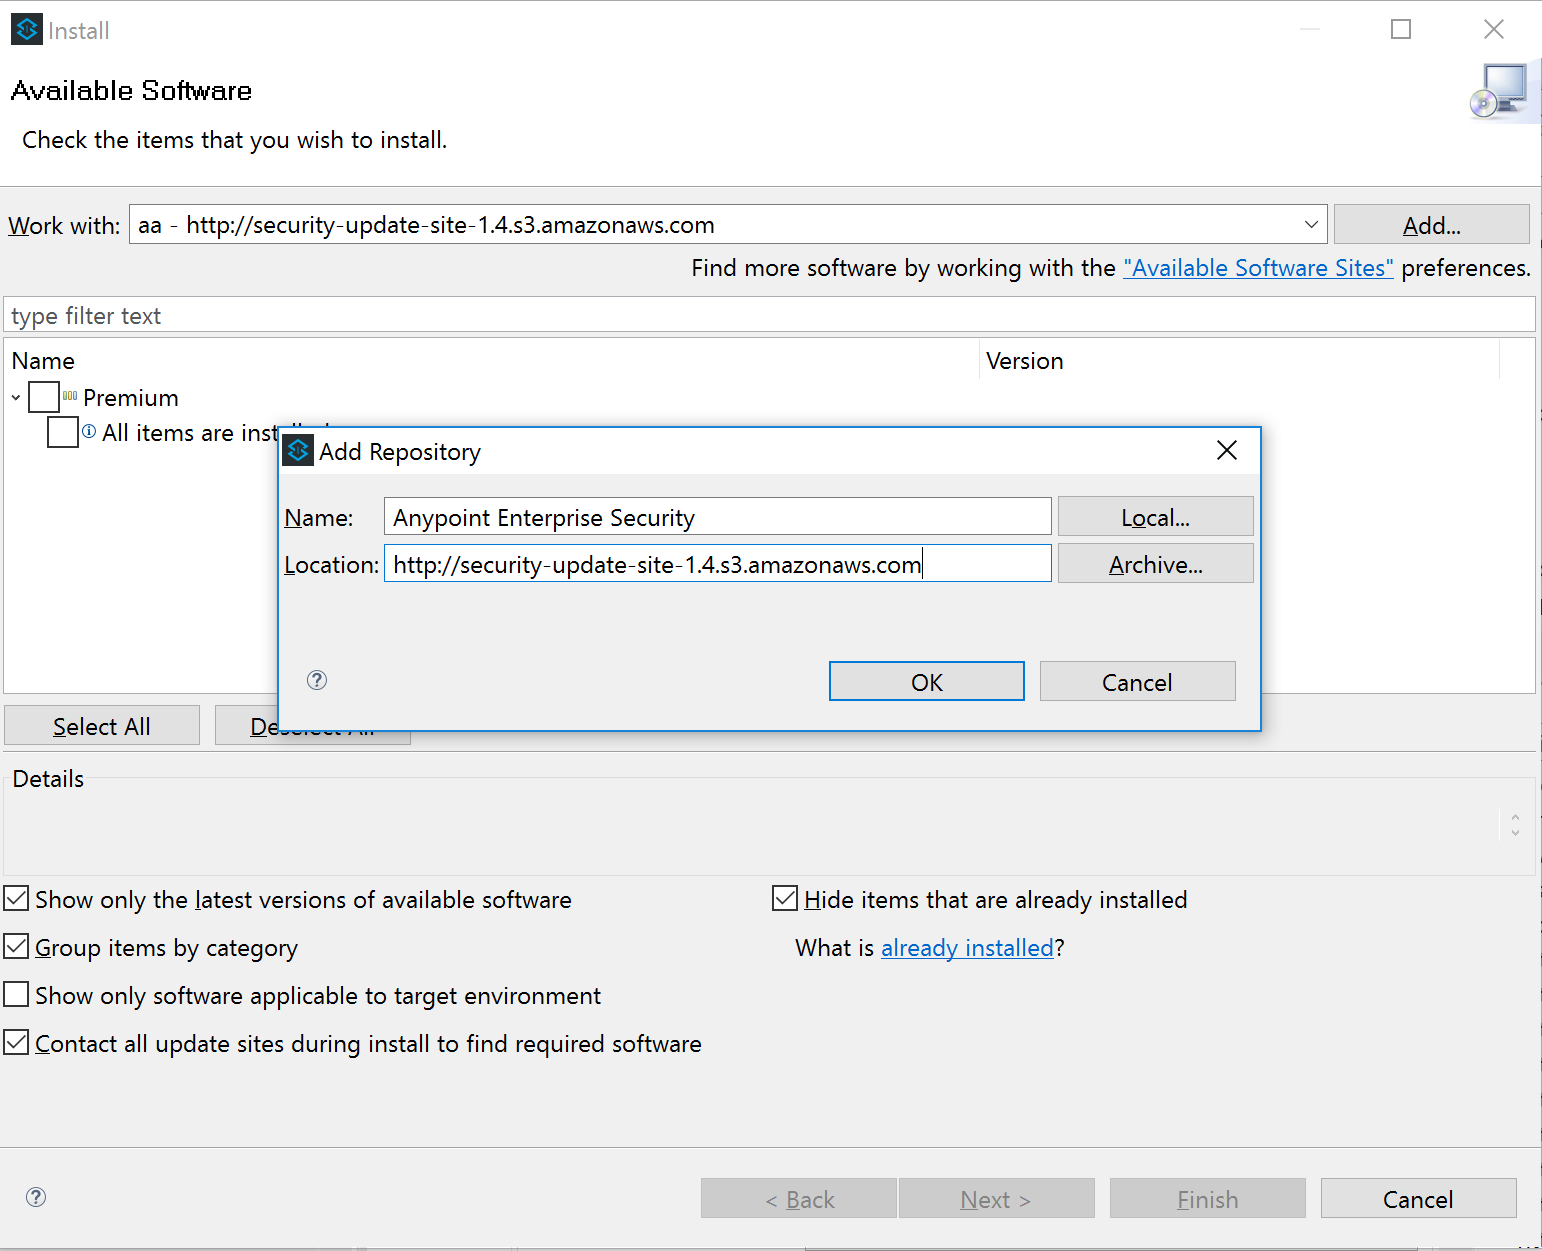Image resolution: width=1542 pixels, height=1251 pixels.
Task: Check the Premium category checkbox
Action: (44, 397)
